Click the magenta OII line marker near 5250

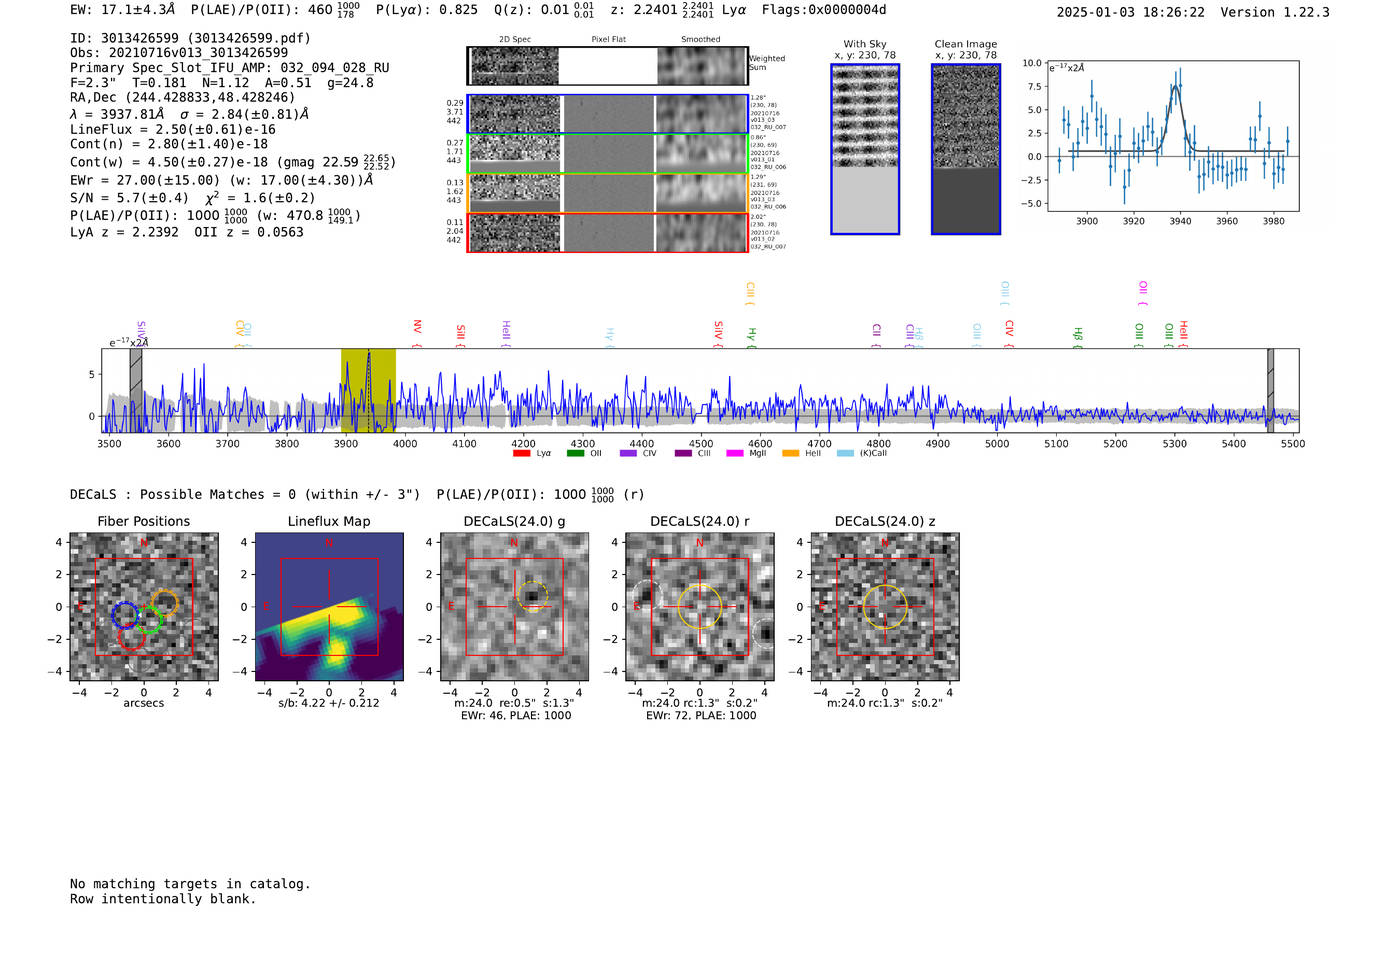(1143, 294)
